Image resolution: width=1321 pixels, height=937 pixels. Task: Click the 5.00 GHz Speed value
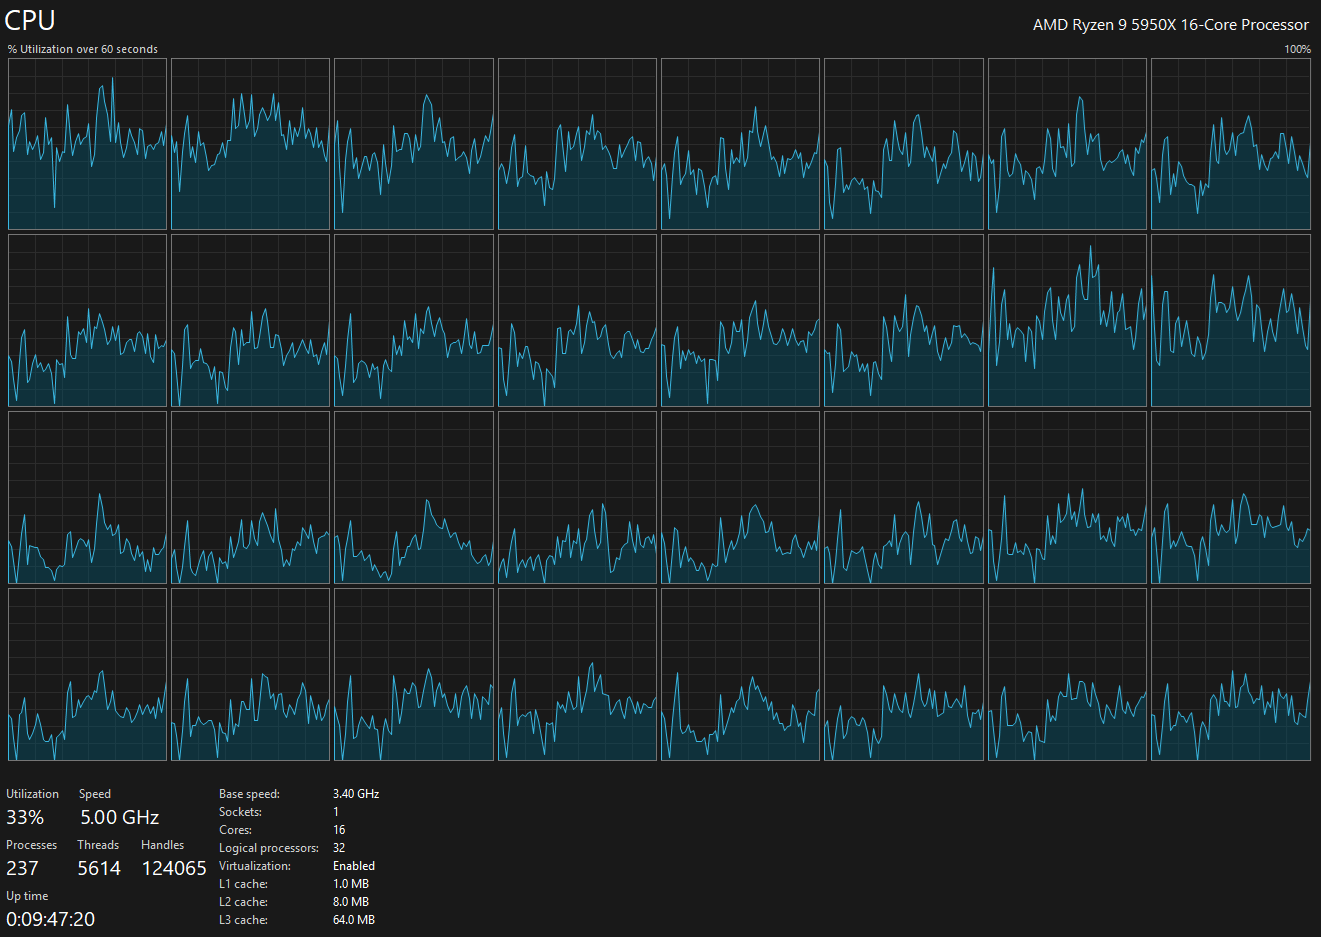point(119,817)
